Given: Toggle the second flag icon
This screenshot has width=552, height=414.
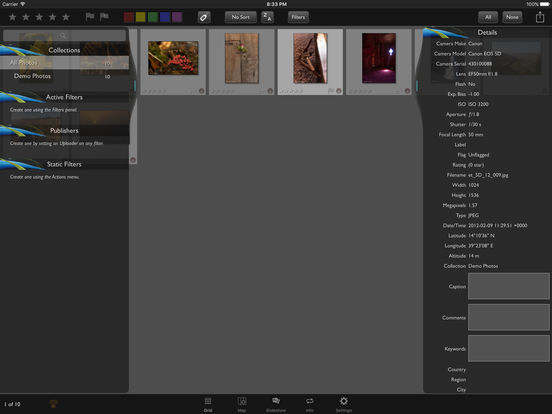Looking at the screenshot, I should click(104, 17).
